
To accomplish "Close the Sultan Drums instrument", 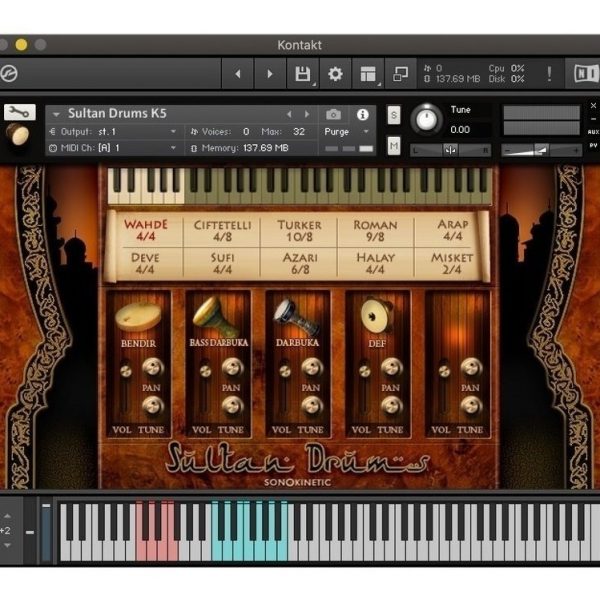I will [593, 105].
